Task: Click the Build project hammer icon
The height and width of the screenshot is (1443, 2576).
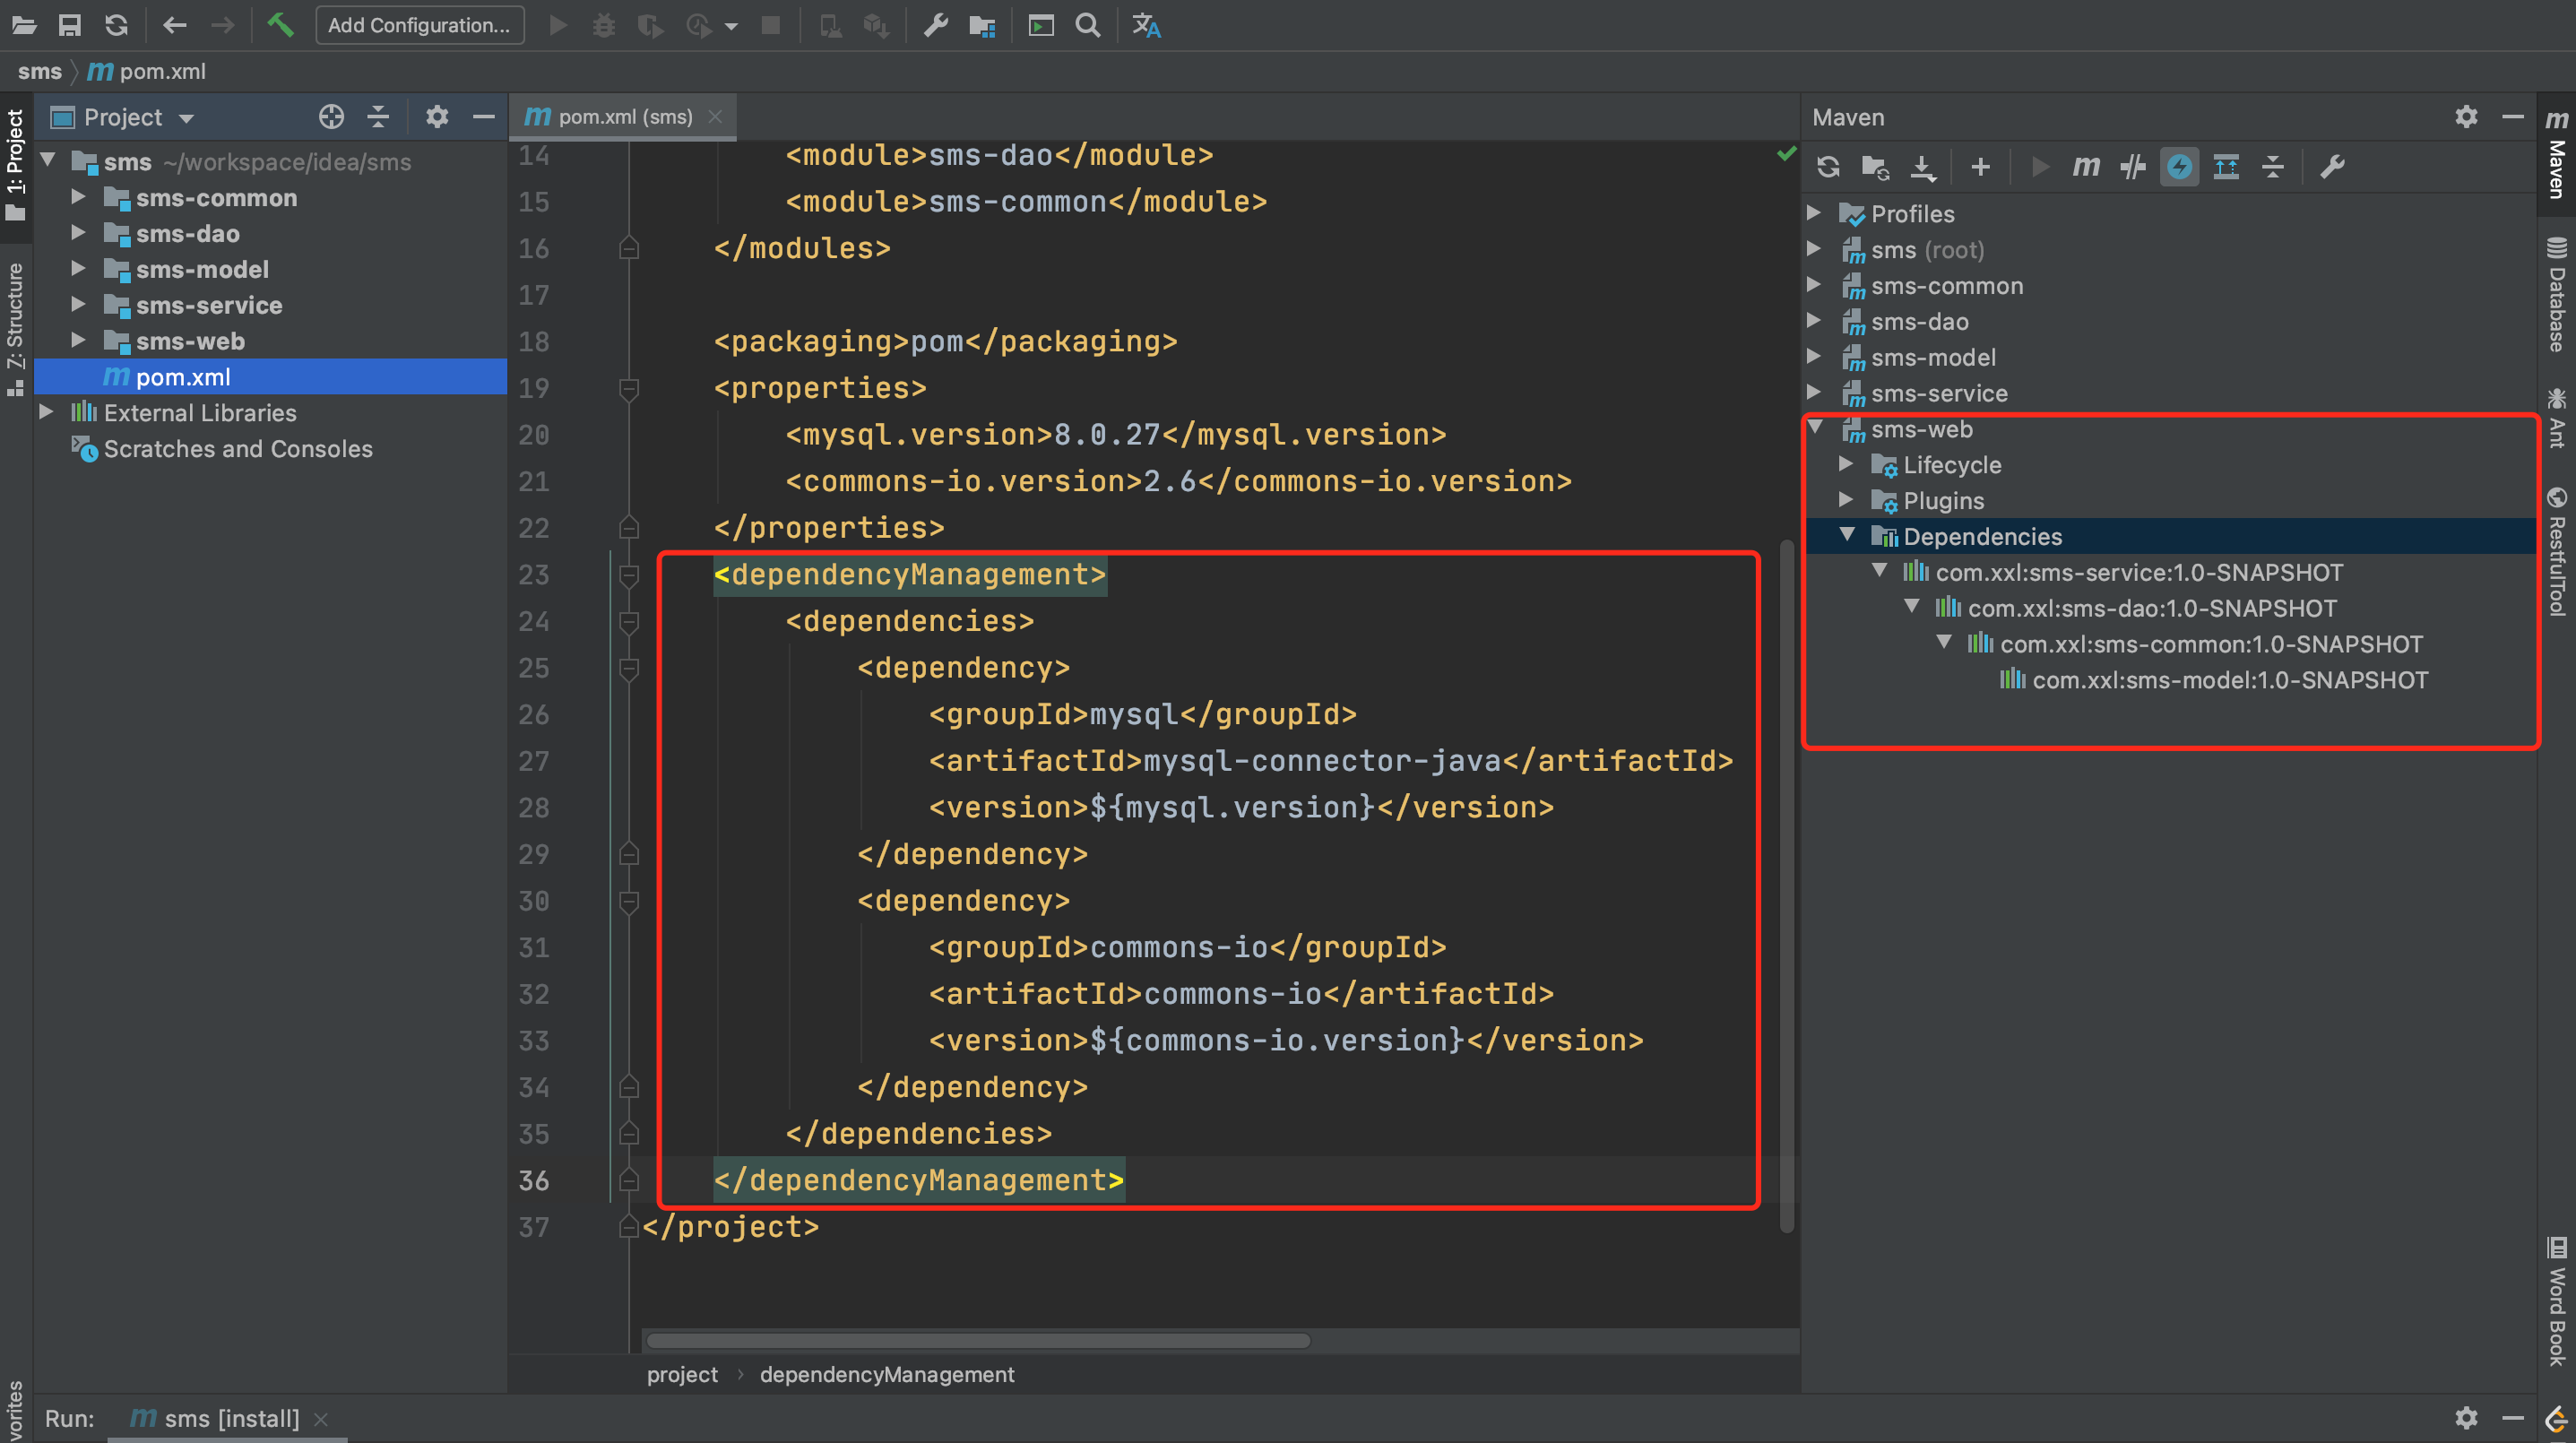Action: tap(280, 25)
